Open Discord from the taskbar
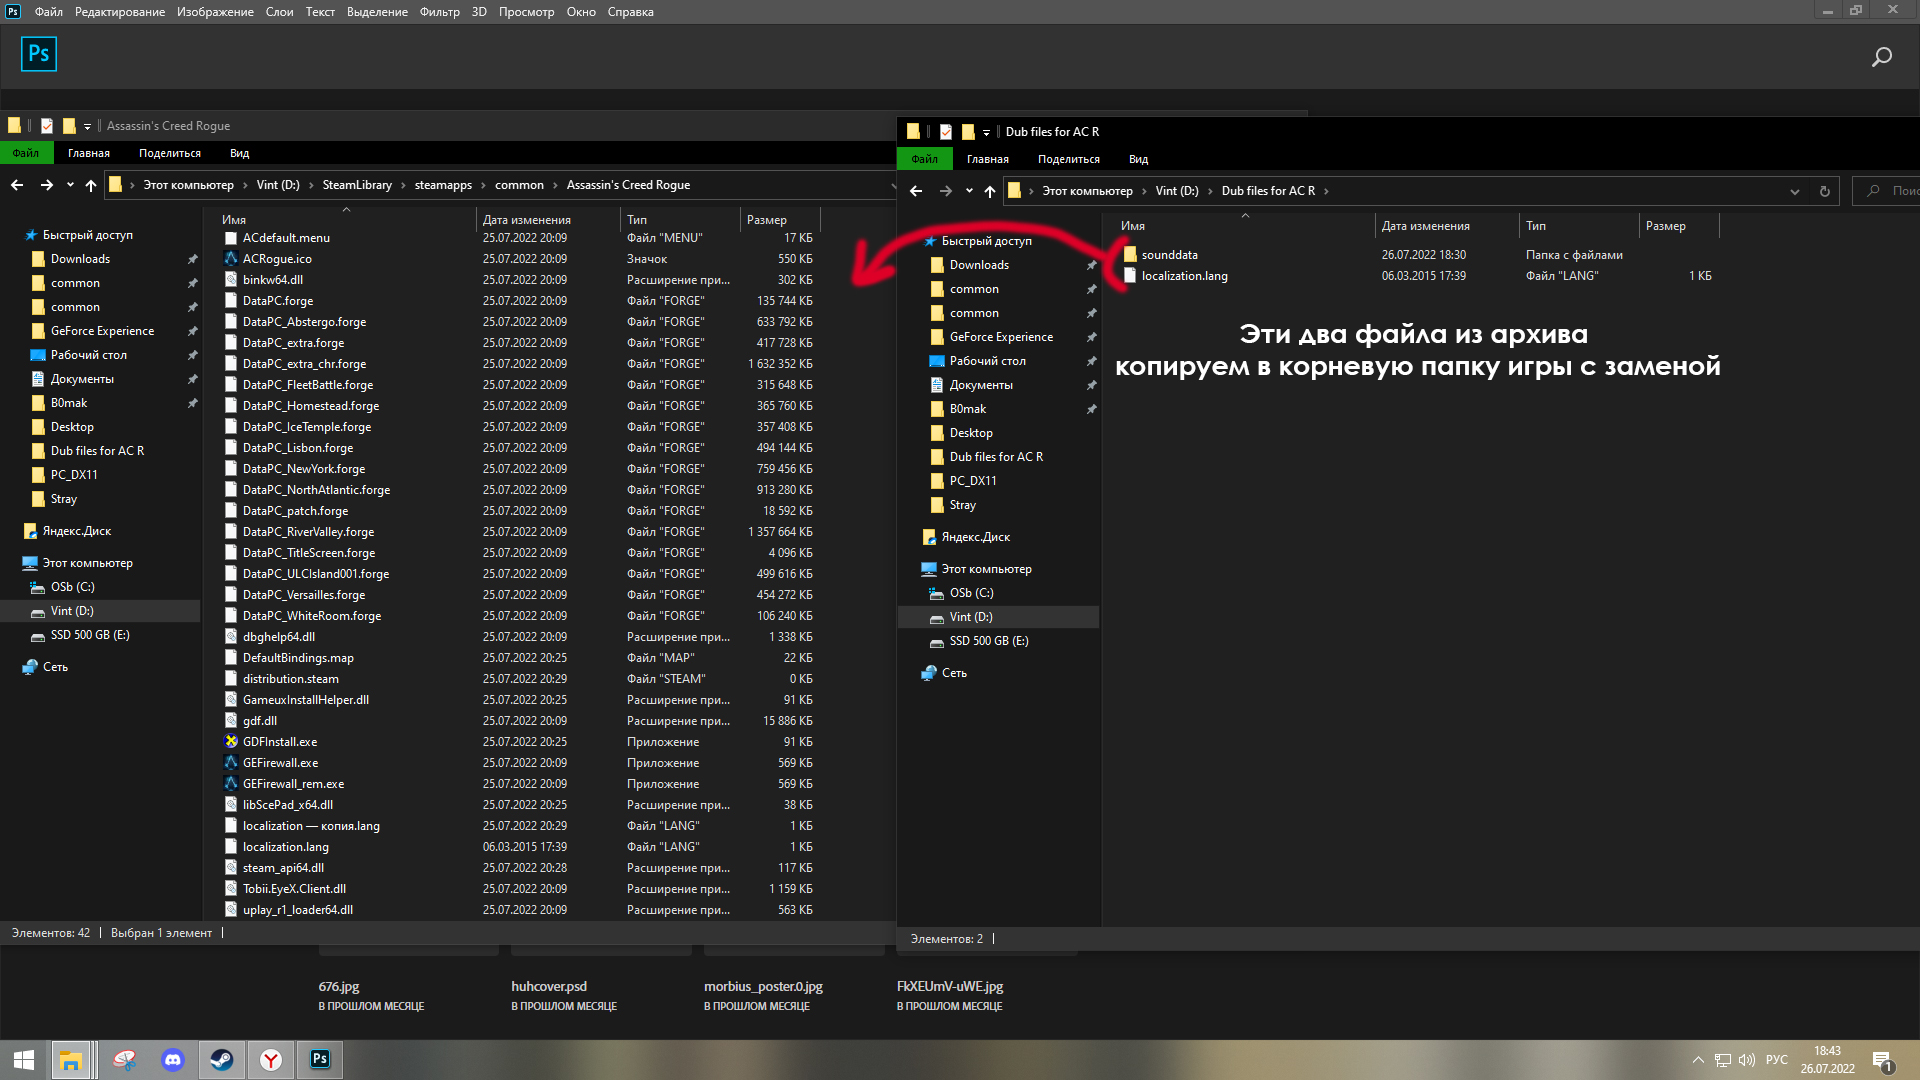Viewport: 1920px width, 1080px height. pyautogui.click(x=173, y=1059)
